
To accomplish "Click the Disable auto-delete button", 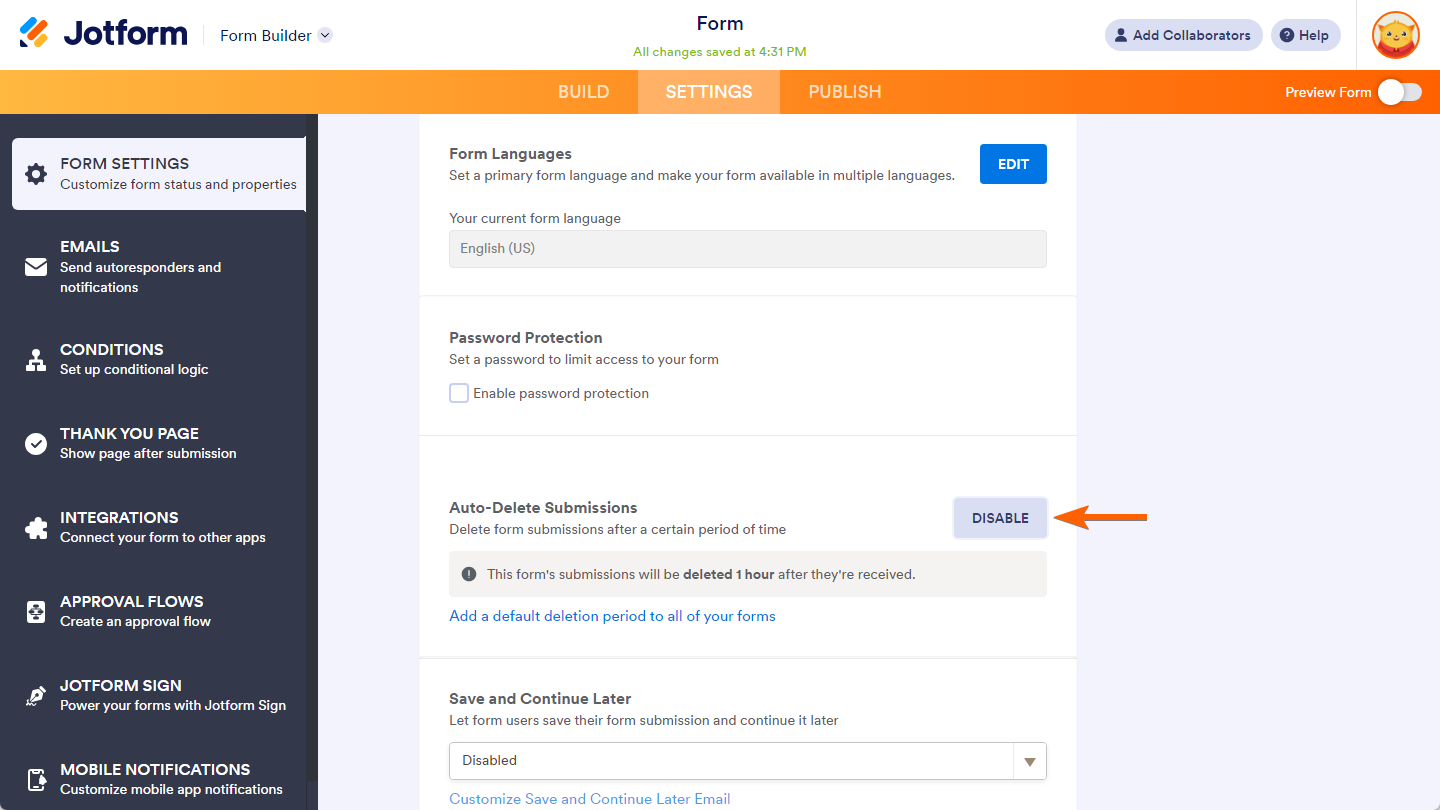I will point(1000,518).
